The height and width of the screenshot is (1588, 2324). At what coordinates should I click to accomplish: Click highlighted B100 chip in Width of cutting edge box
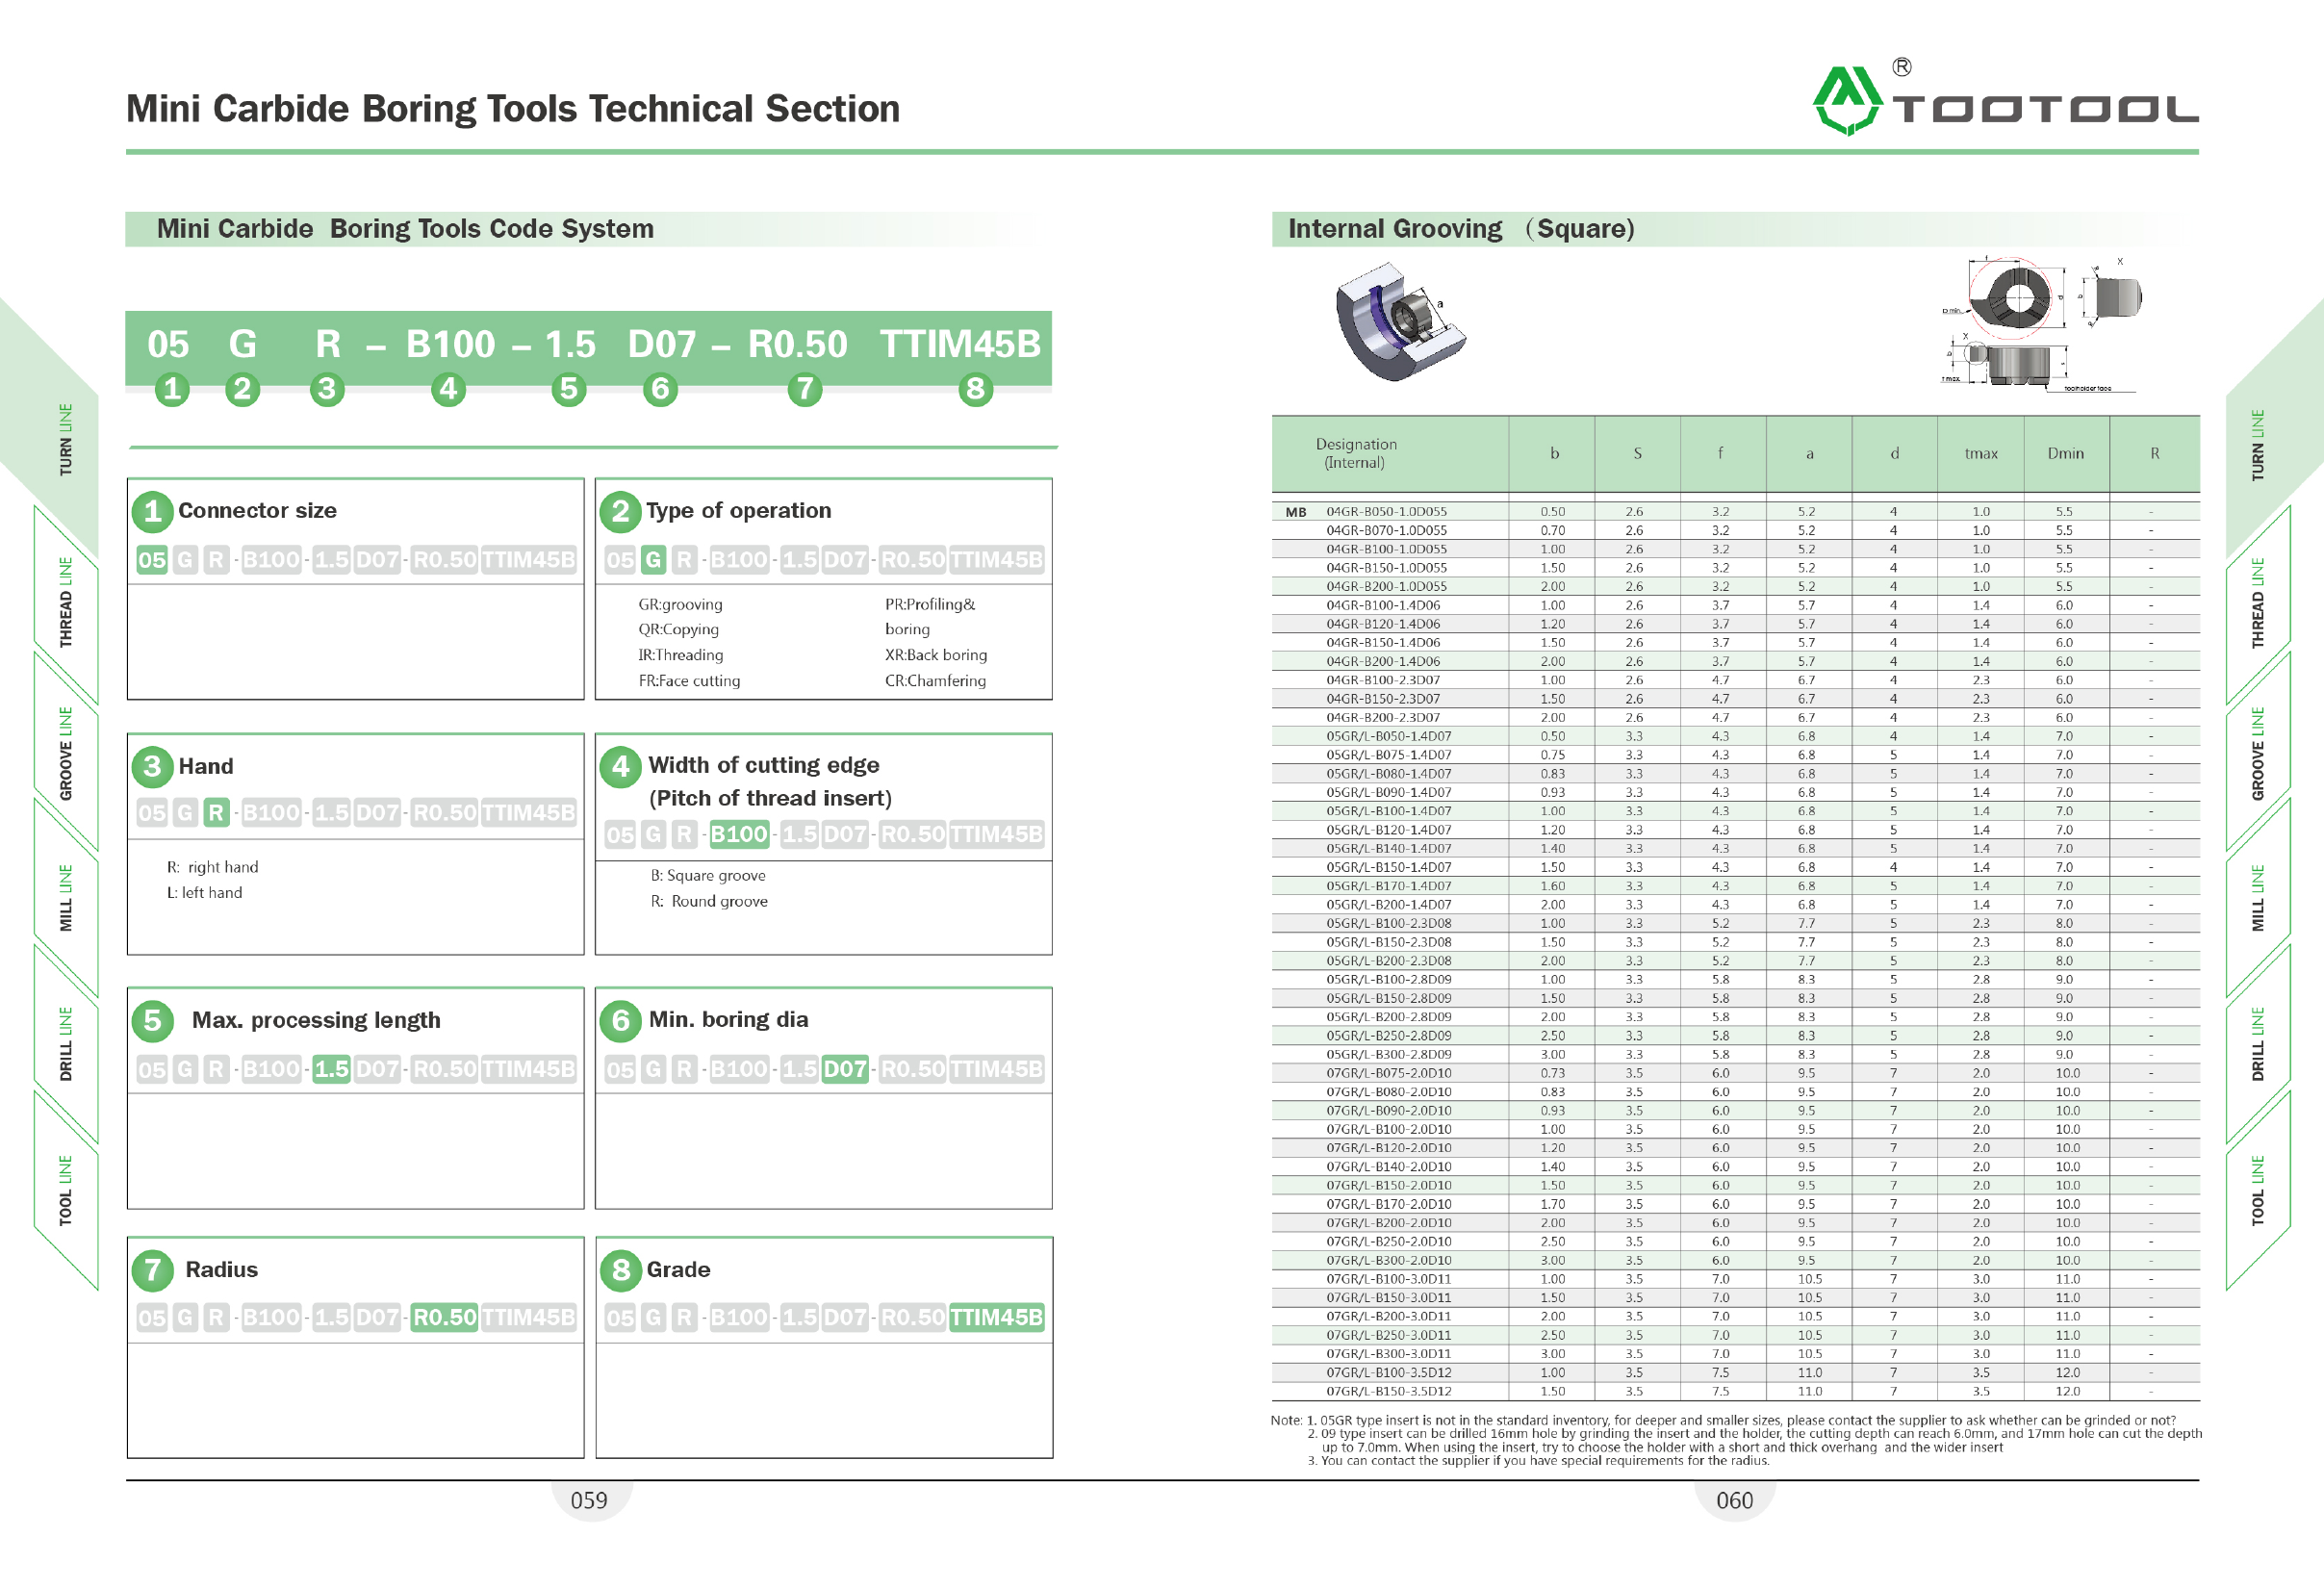point(739,834)
